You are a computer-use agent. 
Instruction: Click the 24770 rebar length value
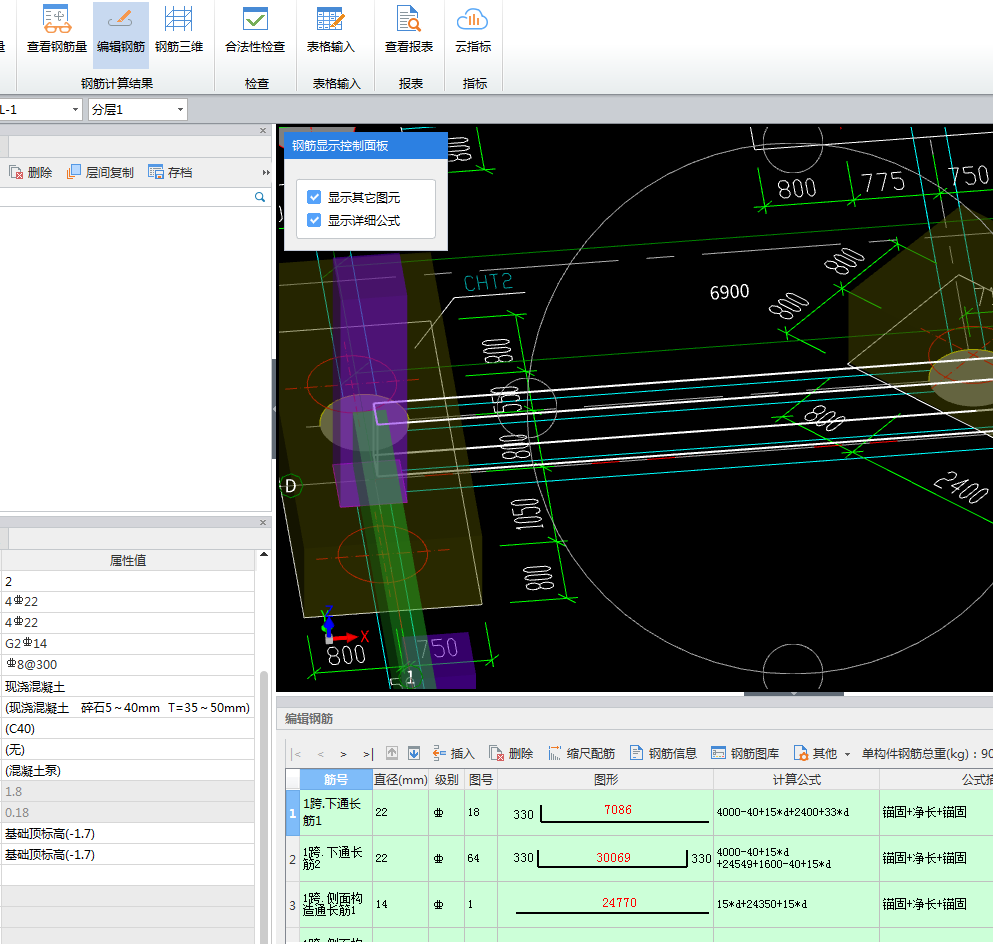tap(619, 902)
